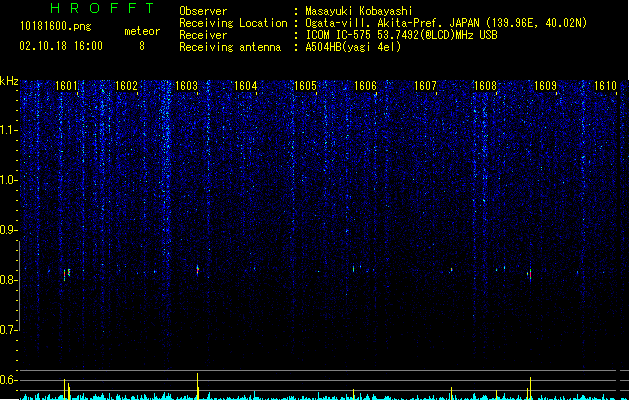Click the meteor count value 8

pyautogui.click(x=142, y=46)
